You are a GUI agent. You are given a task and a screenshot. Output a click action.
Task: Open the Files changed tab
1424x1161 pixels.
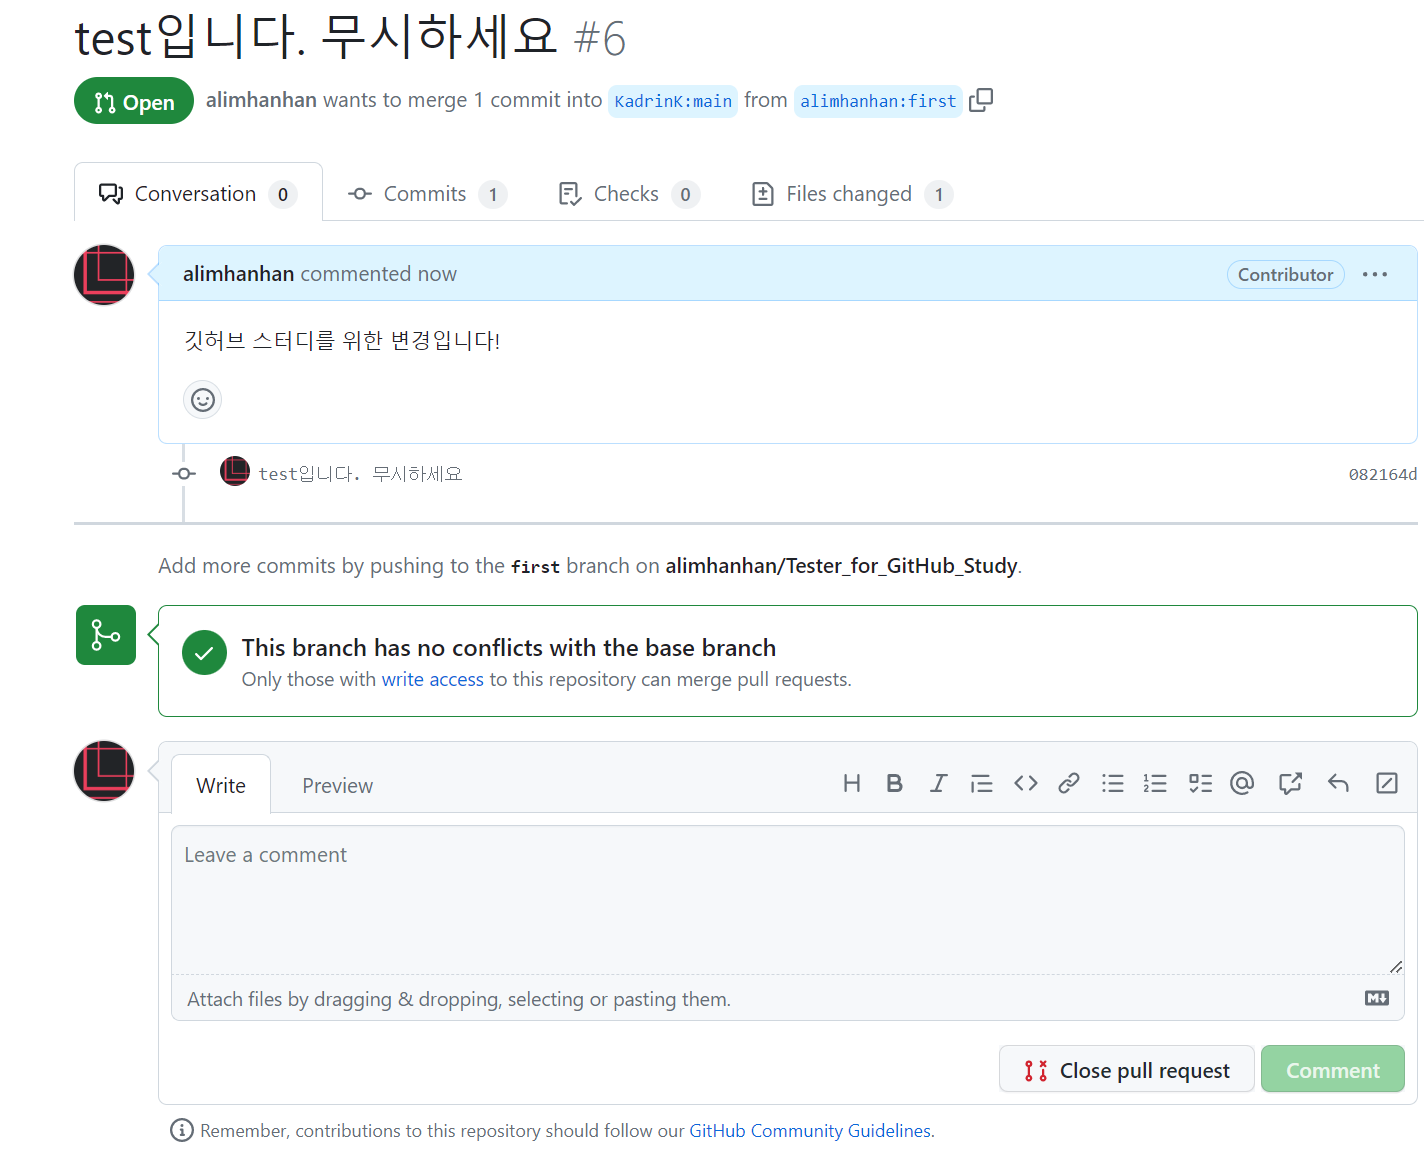coord(852,194)
